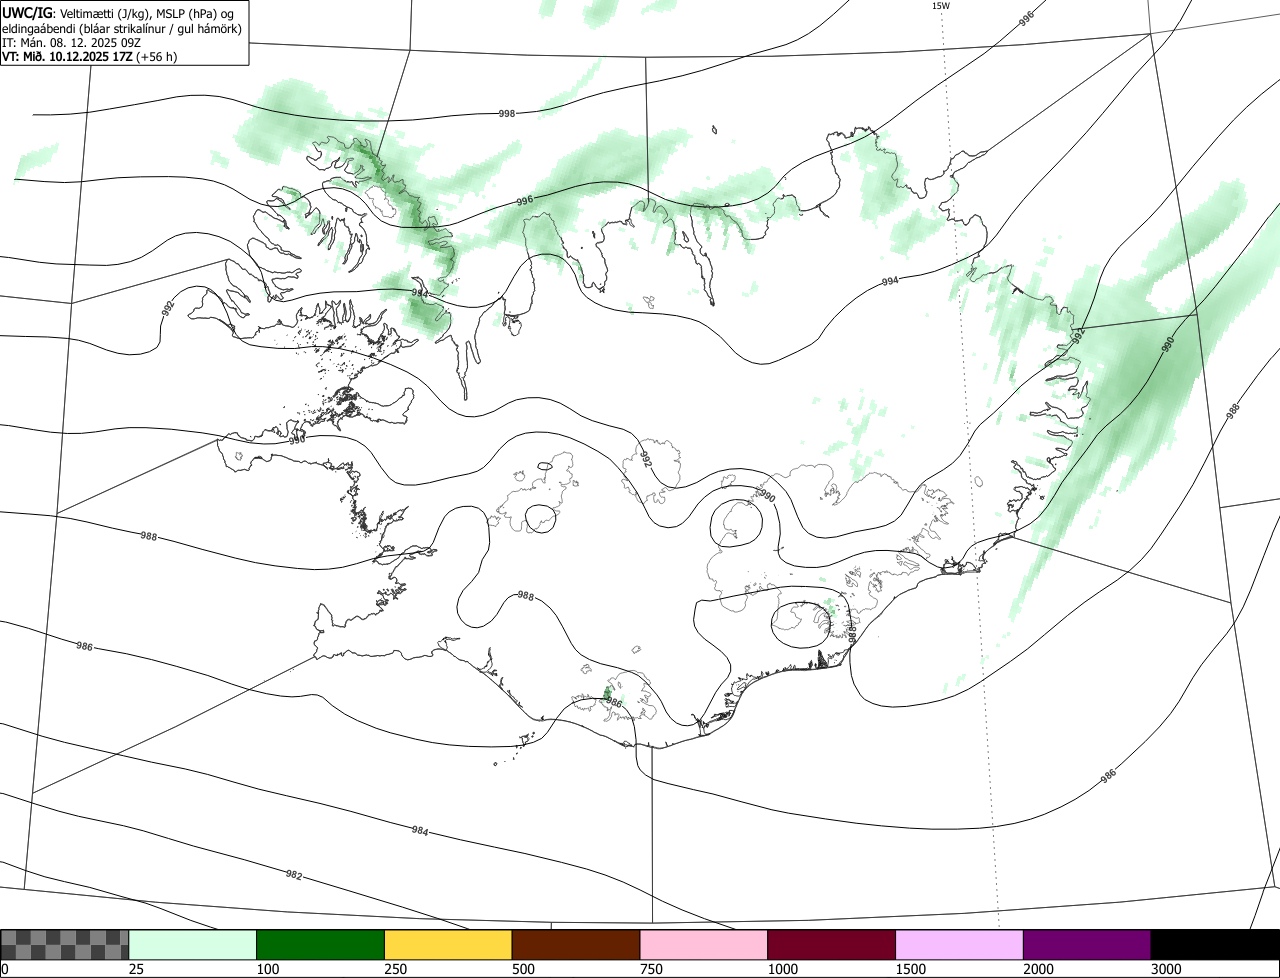Viewport: 1280px width, 978px height.
Task: Click the 'VT: Mið. 10.12.2025 17Z' valid time
Action: click(67, 57)
